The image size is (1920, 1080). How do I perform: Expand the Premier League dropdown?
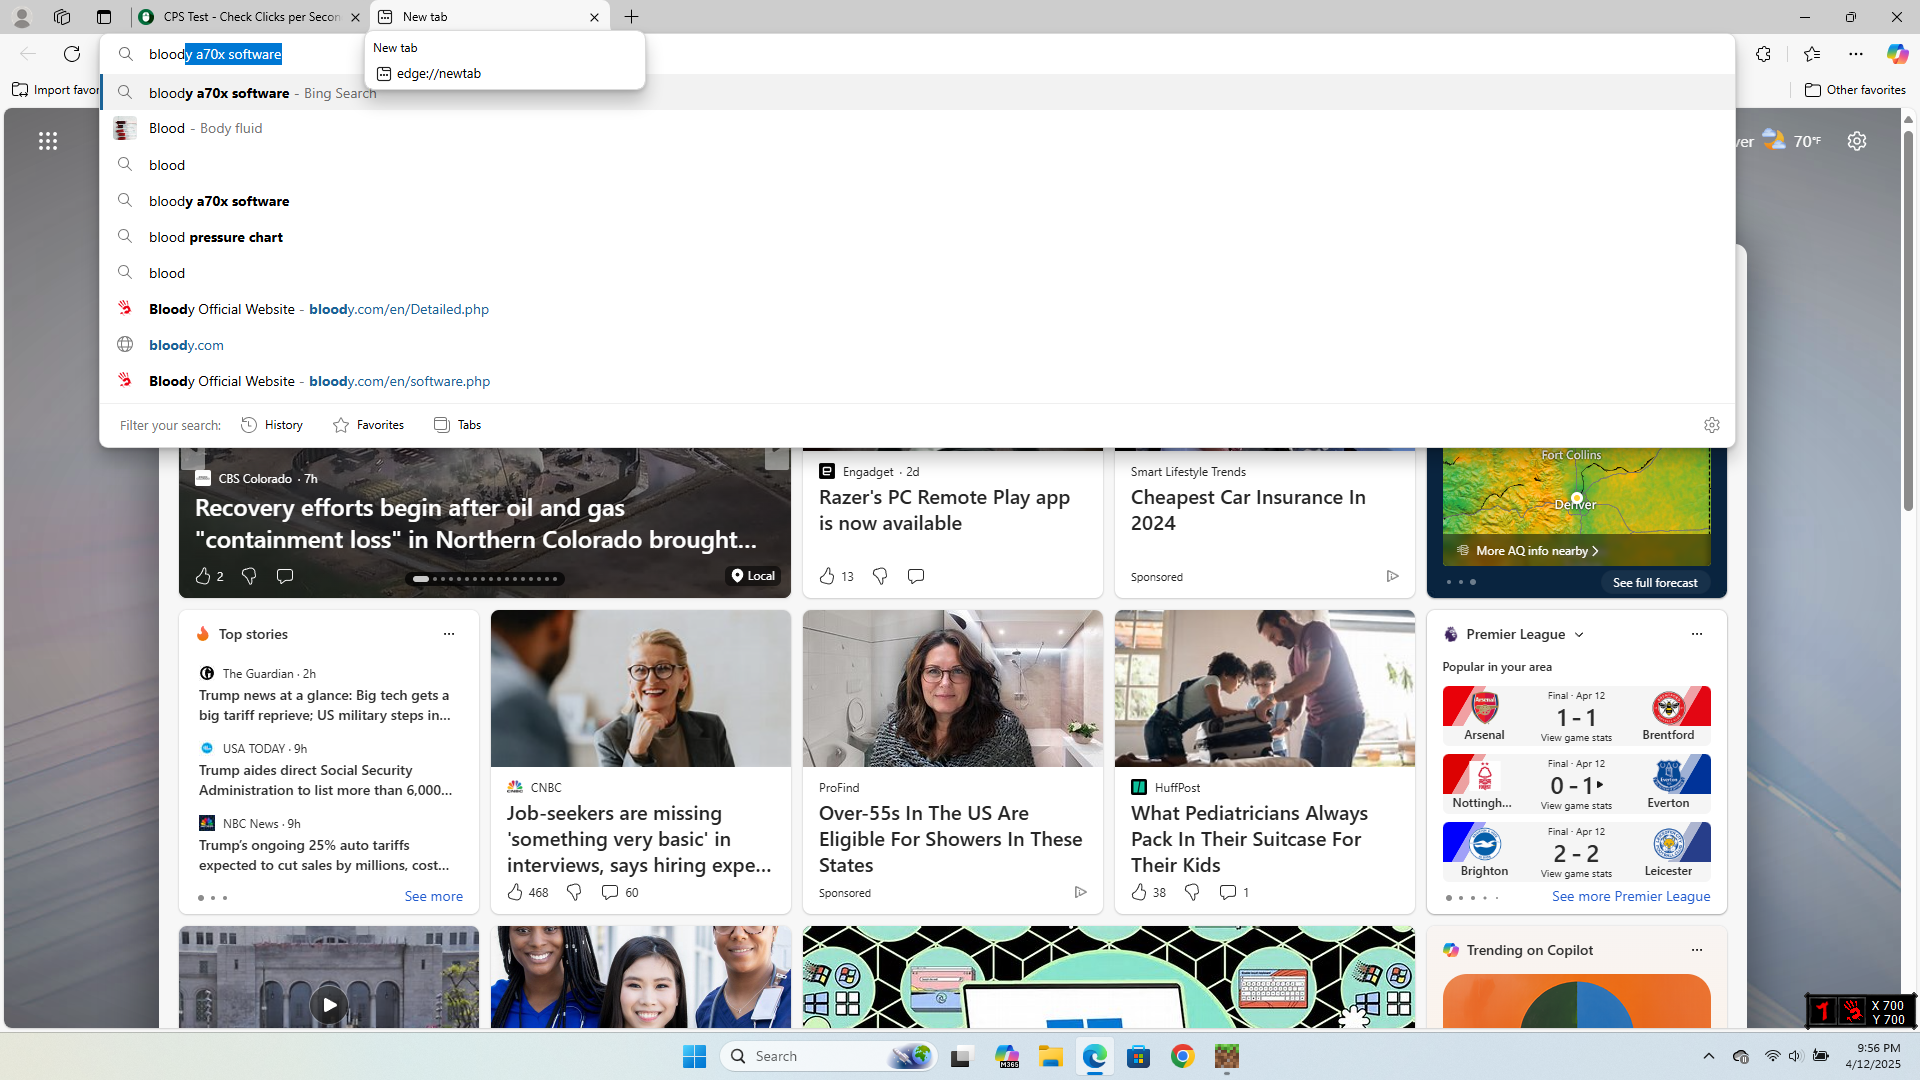point(1579,635)
